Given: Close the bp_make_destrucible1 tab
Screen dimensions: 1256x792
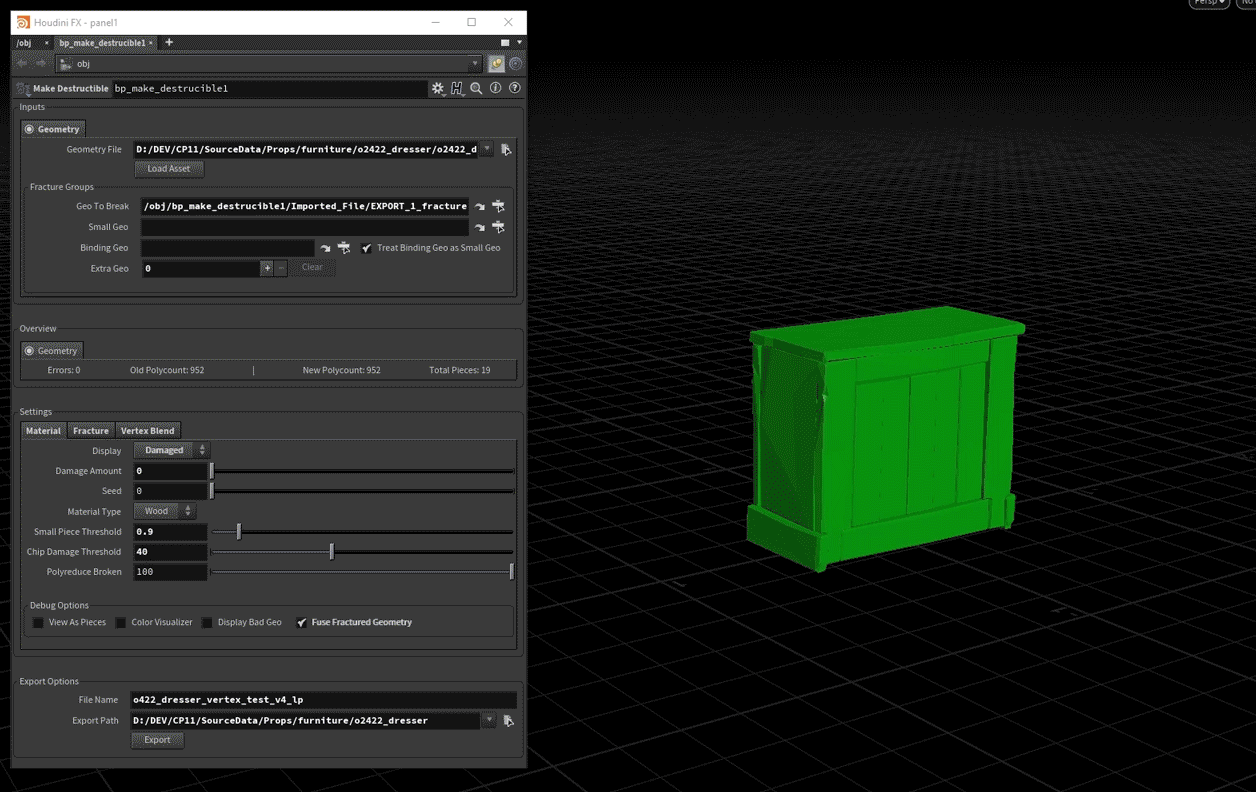Looking at the screenshot, I should pyautogui.click(x=151, y=43).
